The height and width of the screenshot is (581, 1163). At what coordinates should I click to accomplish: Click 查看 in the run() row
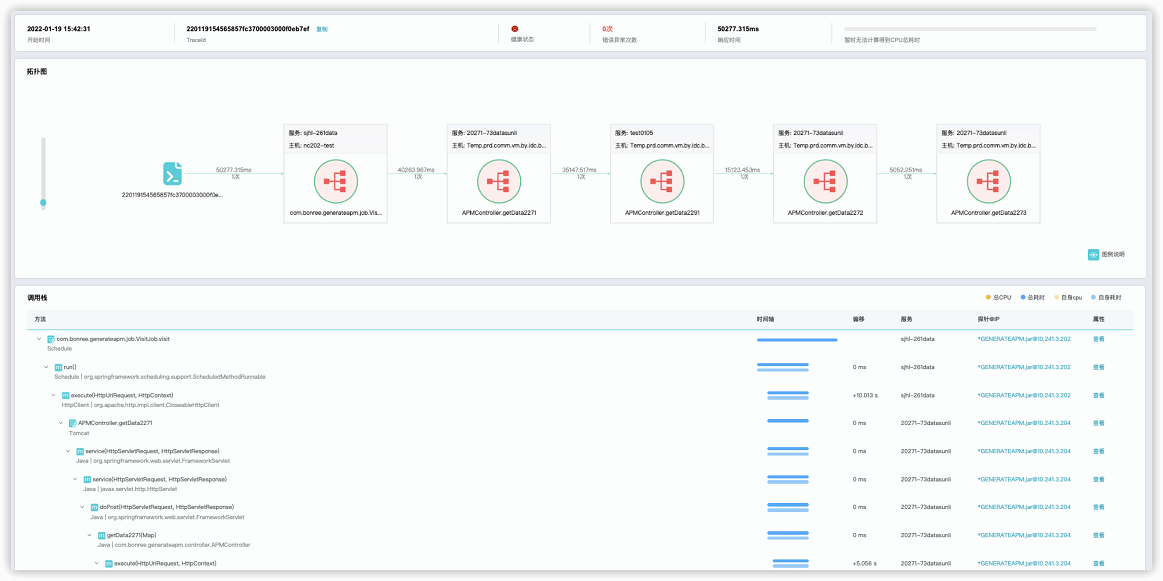coord(1098,367)
